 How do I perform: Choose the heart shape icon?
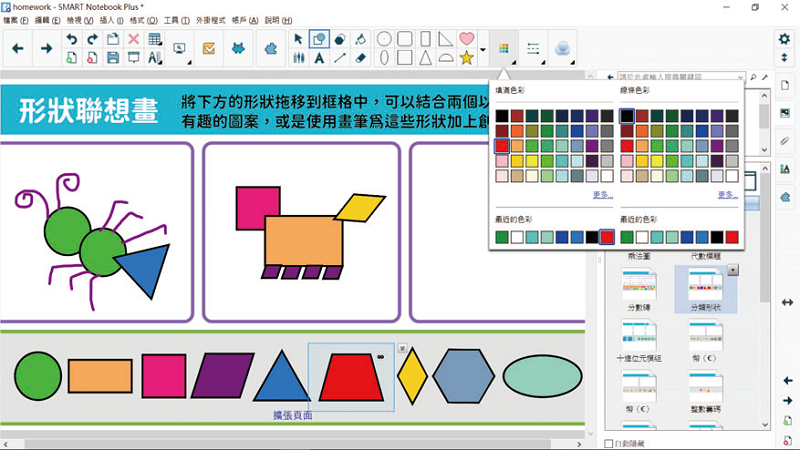[467, 38]
